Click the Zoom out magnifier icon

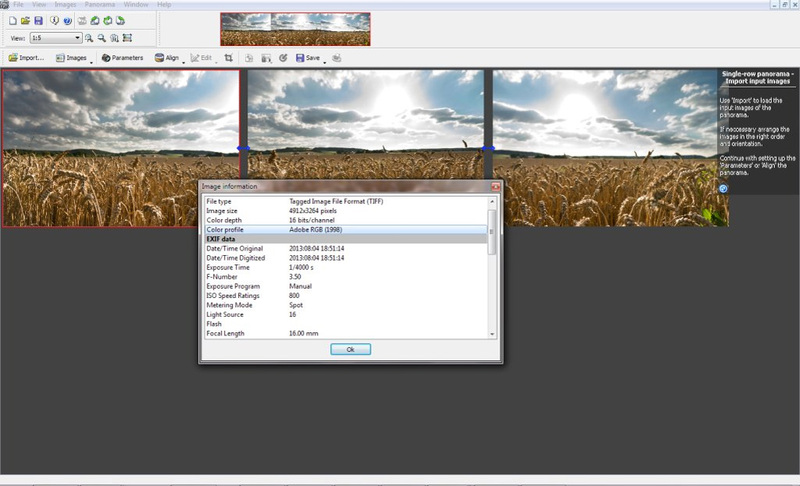(102, 38)
